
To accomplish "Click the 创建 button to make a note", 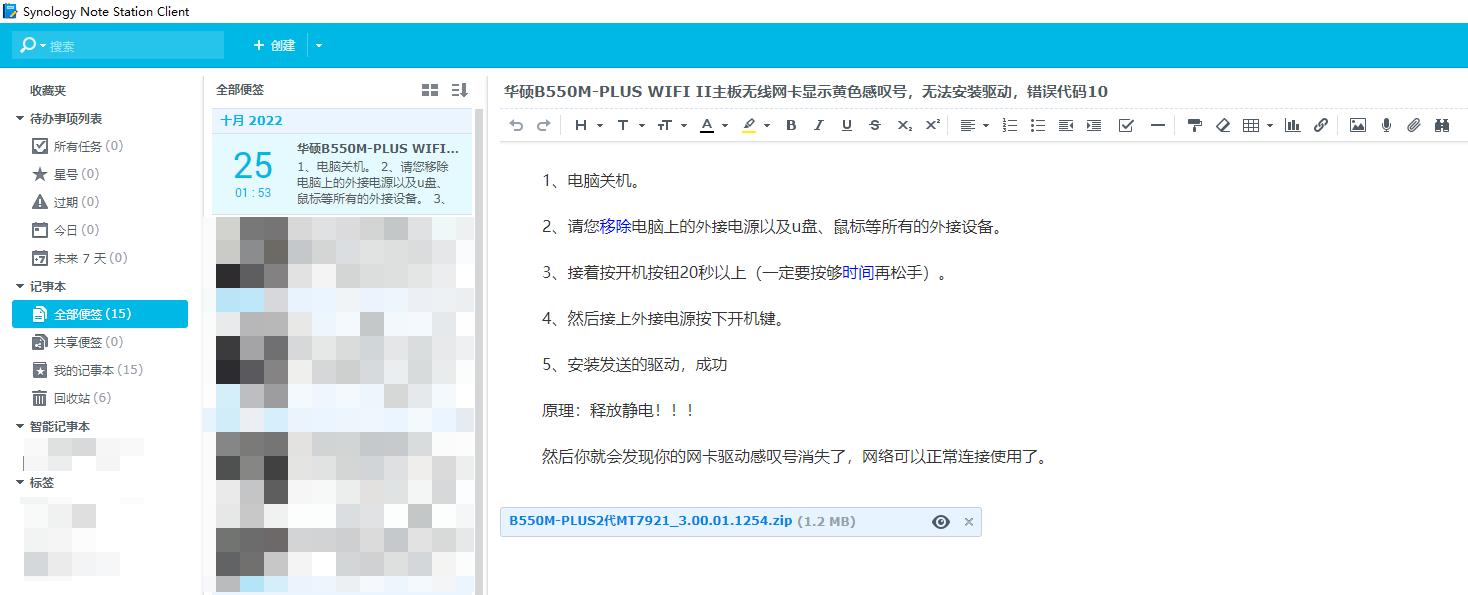I will coord(274,45).
